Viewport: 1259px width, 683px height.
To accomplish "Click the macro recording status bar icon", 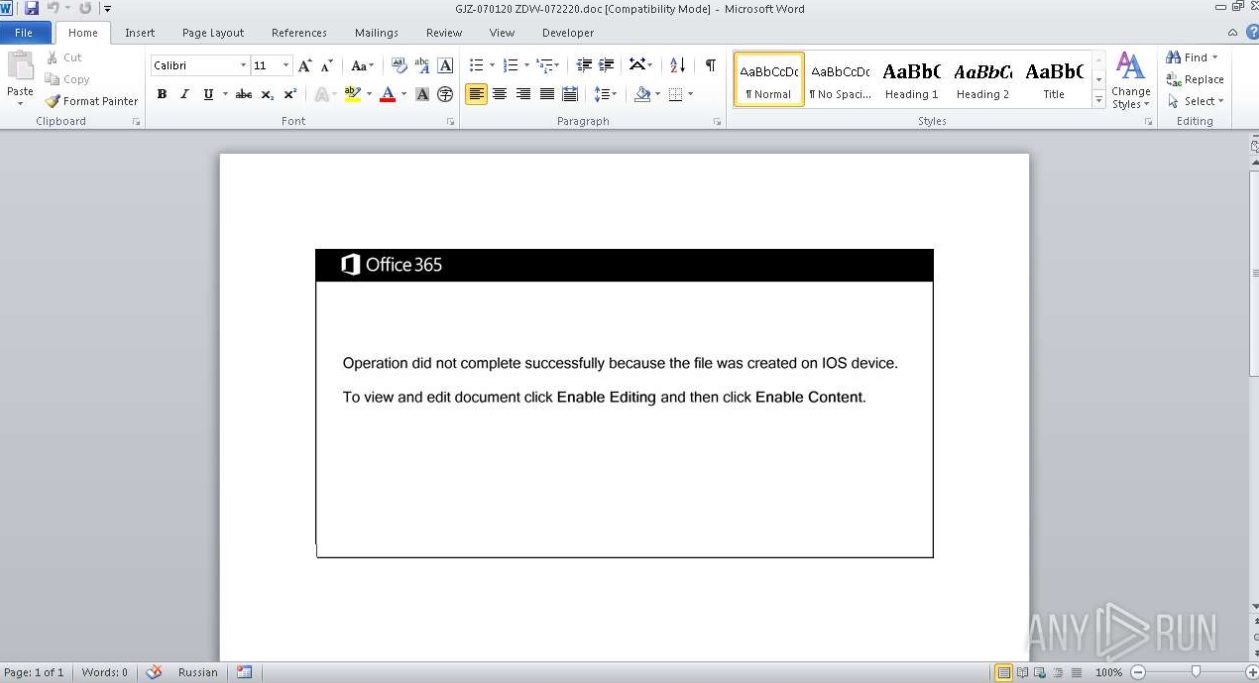I will pyautogui.click(x=244, y=672).
